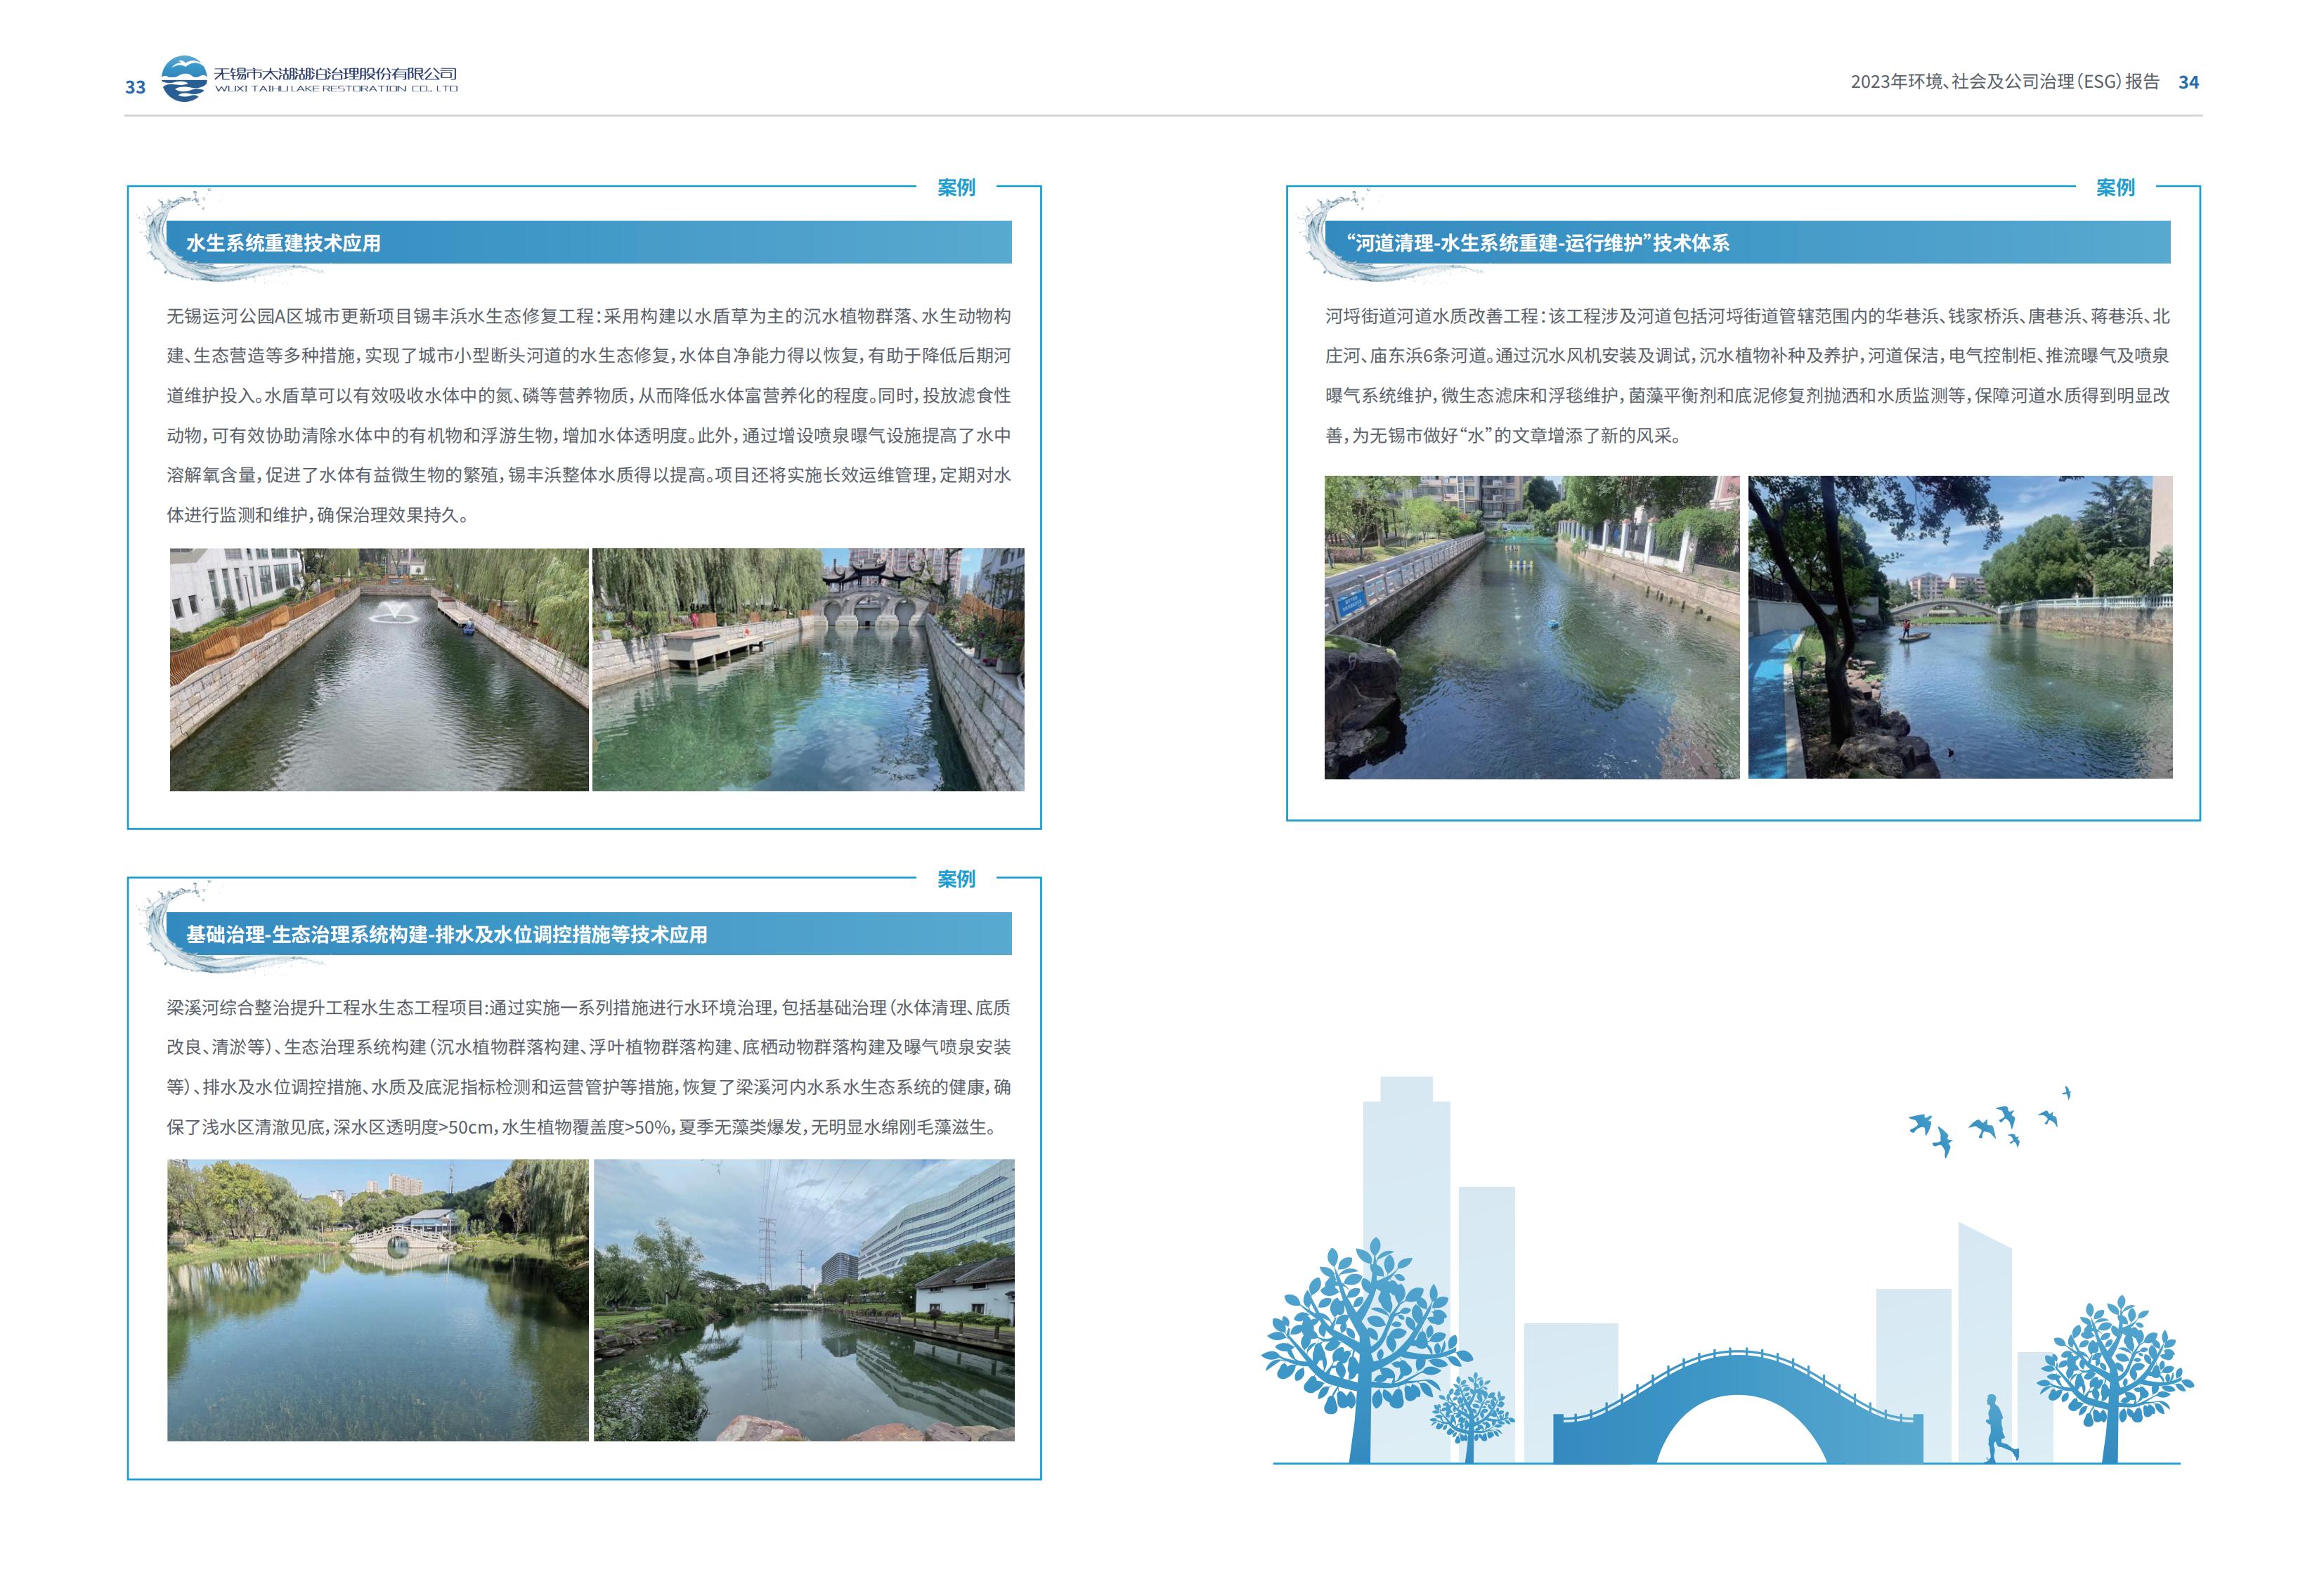Click the 案例 label above first case box
The width and height of the screenshot is (2324, 1577).
point(955,187)
